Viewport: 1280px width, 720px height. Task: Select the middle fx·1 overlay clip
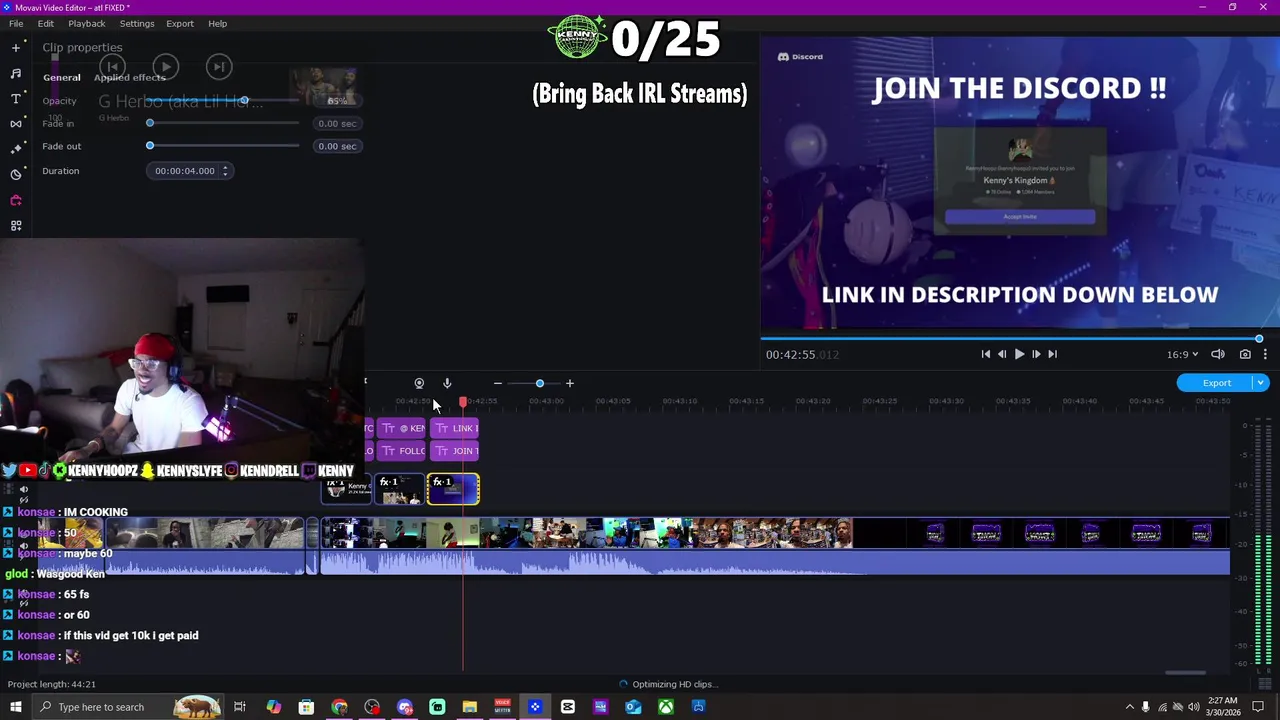click(400, 489)
